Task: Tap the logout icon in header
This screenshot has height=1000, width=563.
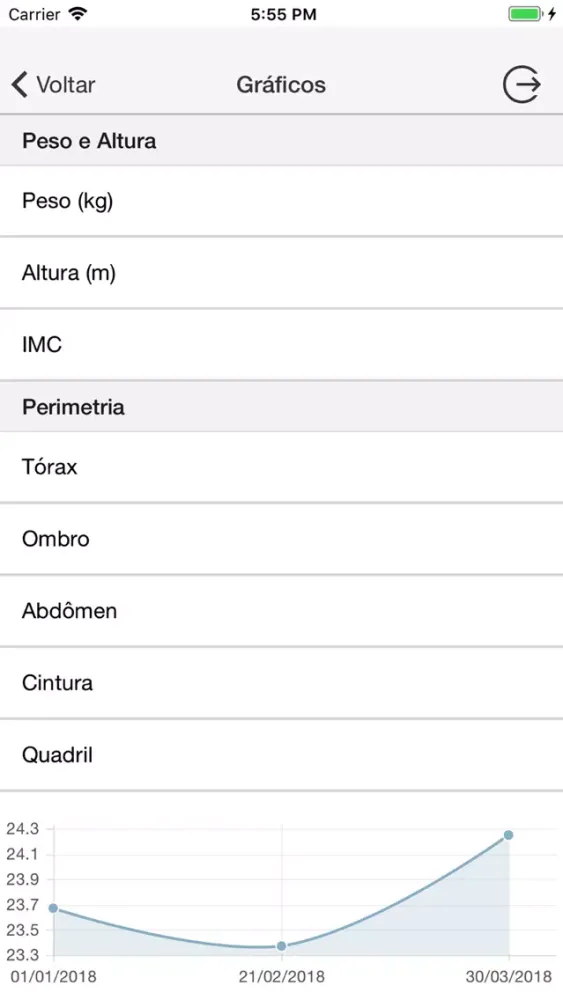Action: tap(522, 84)
